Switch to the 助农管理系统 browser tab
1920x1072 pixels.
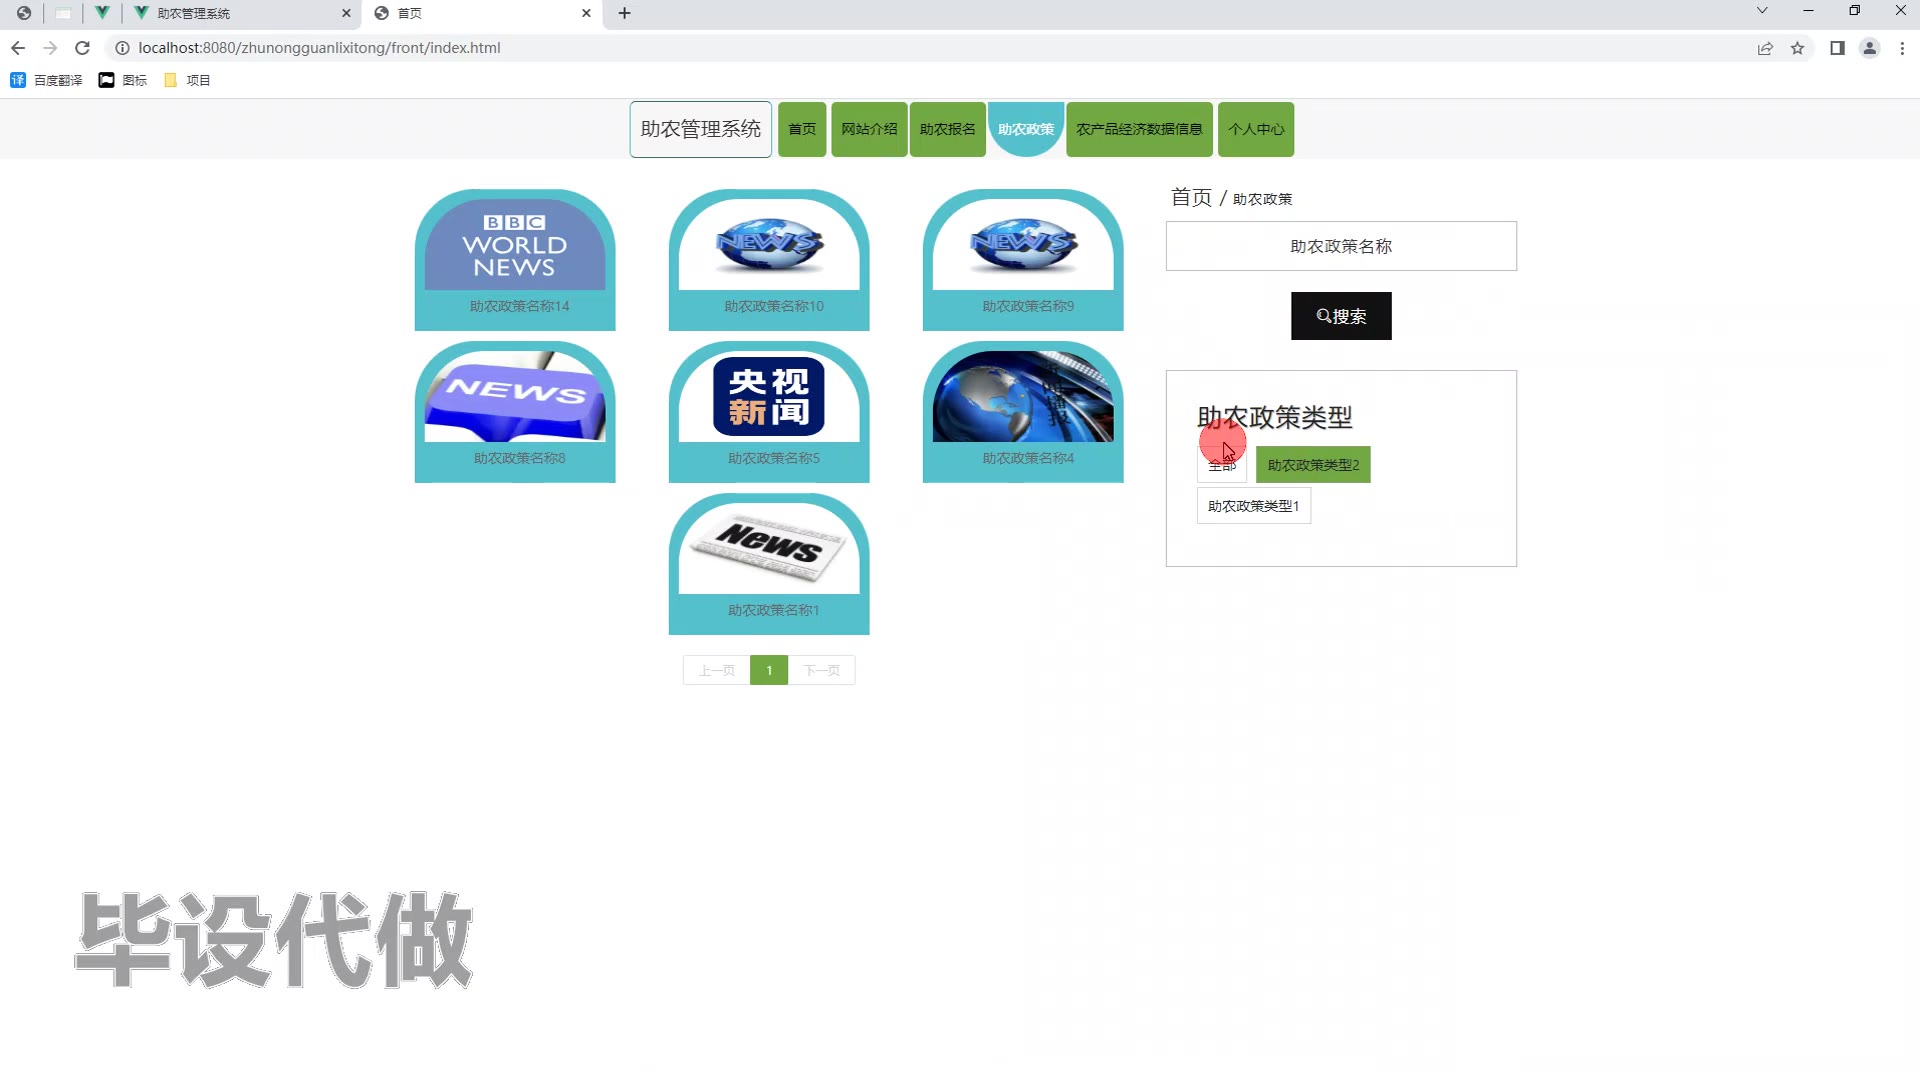coord(242,13)
